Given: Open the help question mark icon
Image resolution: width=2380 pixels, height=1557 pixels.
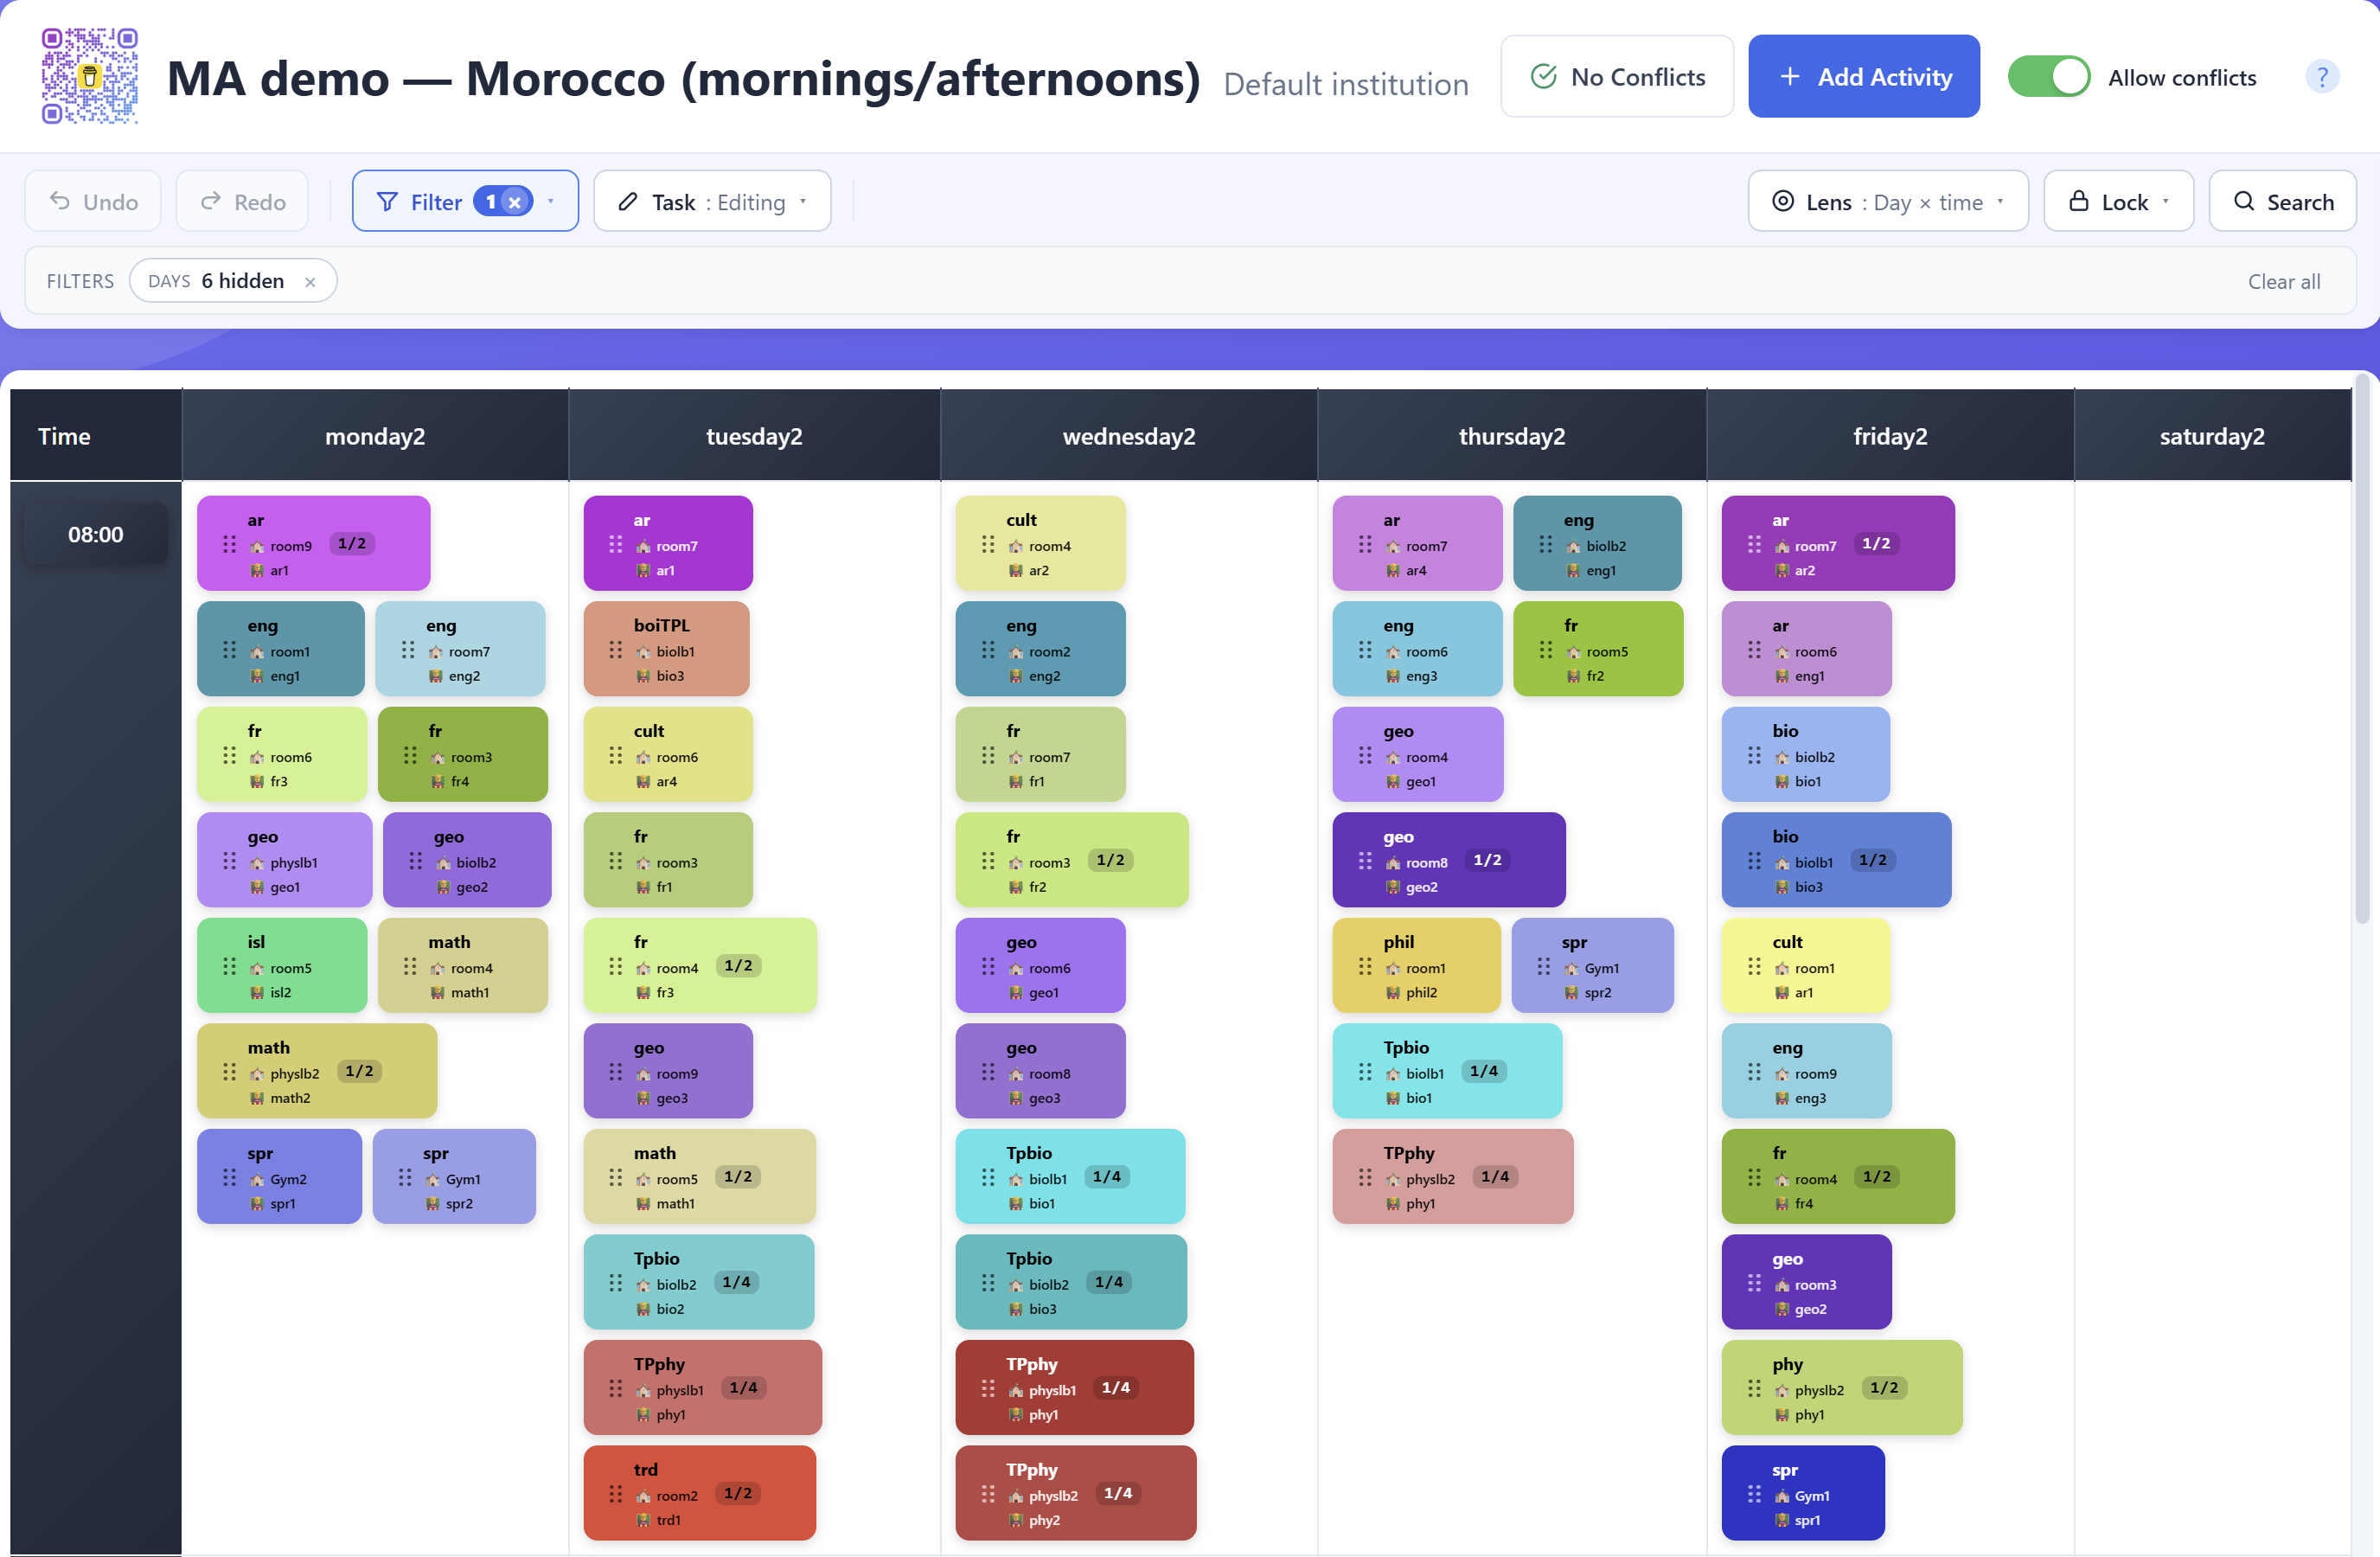Looking at the screenshot, I should click(2322, 77).
